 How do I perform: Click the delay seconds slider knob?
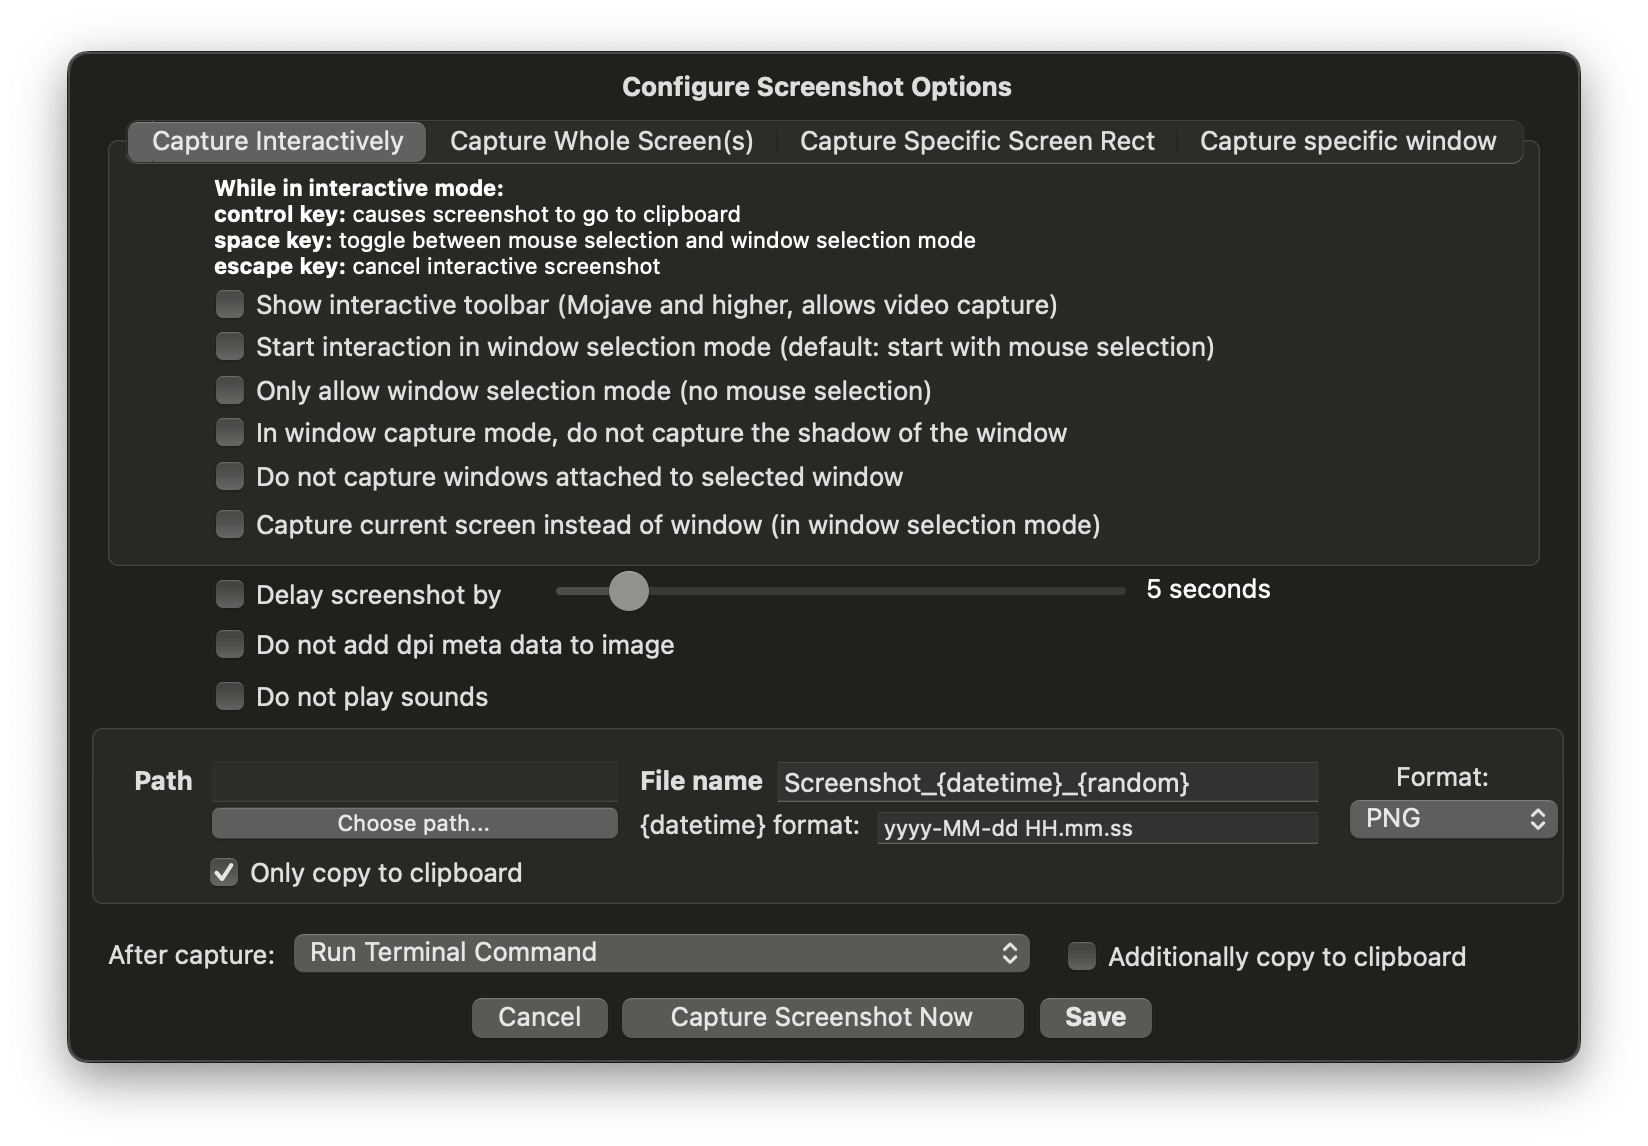pyautogui.click(x=628, y=591)
